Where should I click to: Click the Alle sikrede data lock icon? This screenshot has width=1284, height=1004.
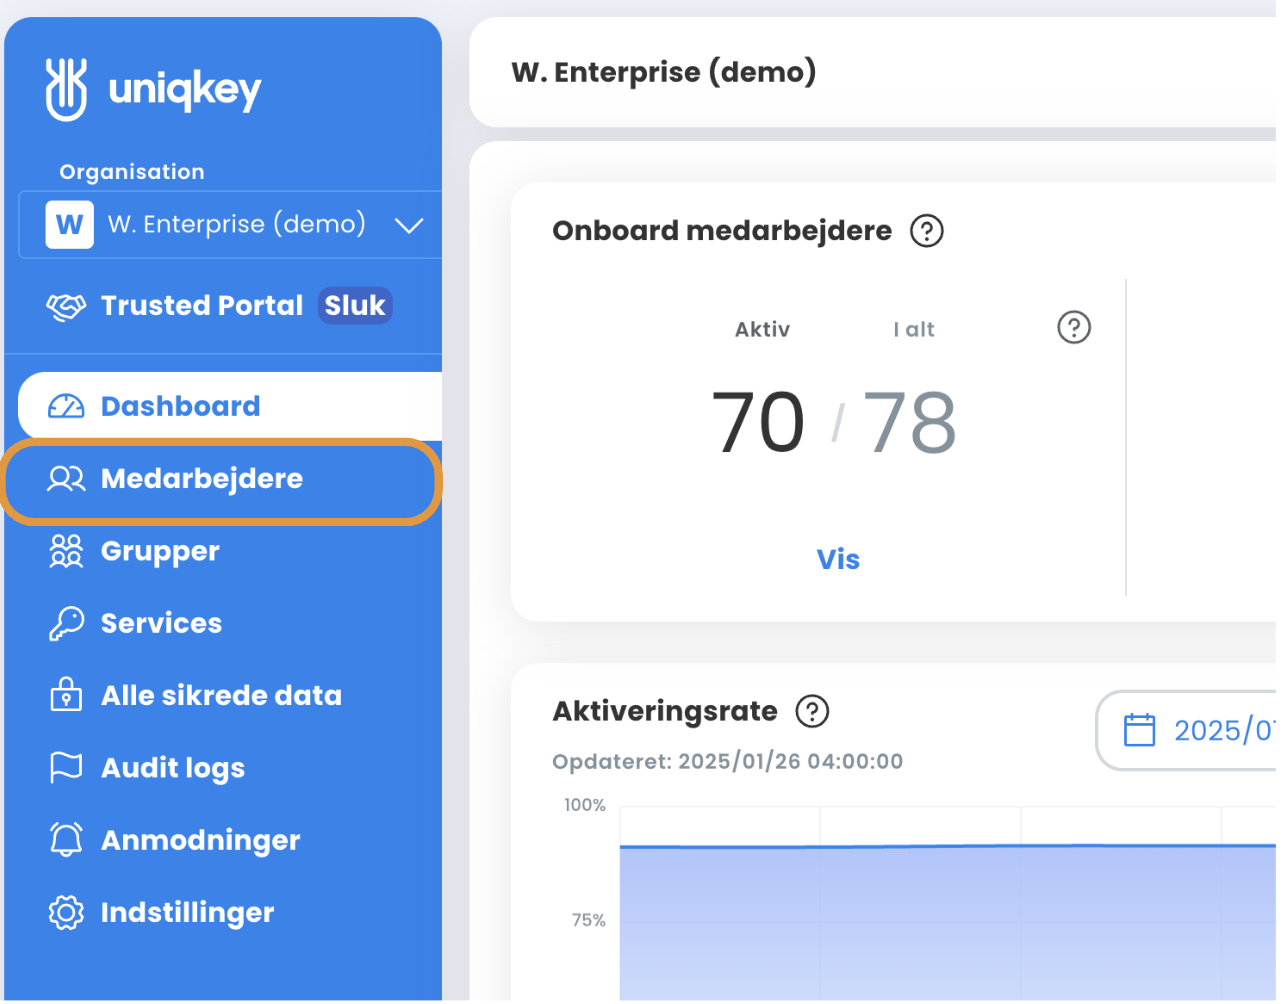tap(66, 694)
